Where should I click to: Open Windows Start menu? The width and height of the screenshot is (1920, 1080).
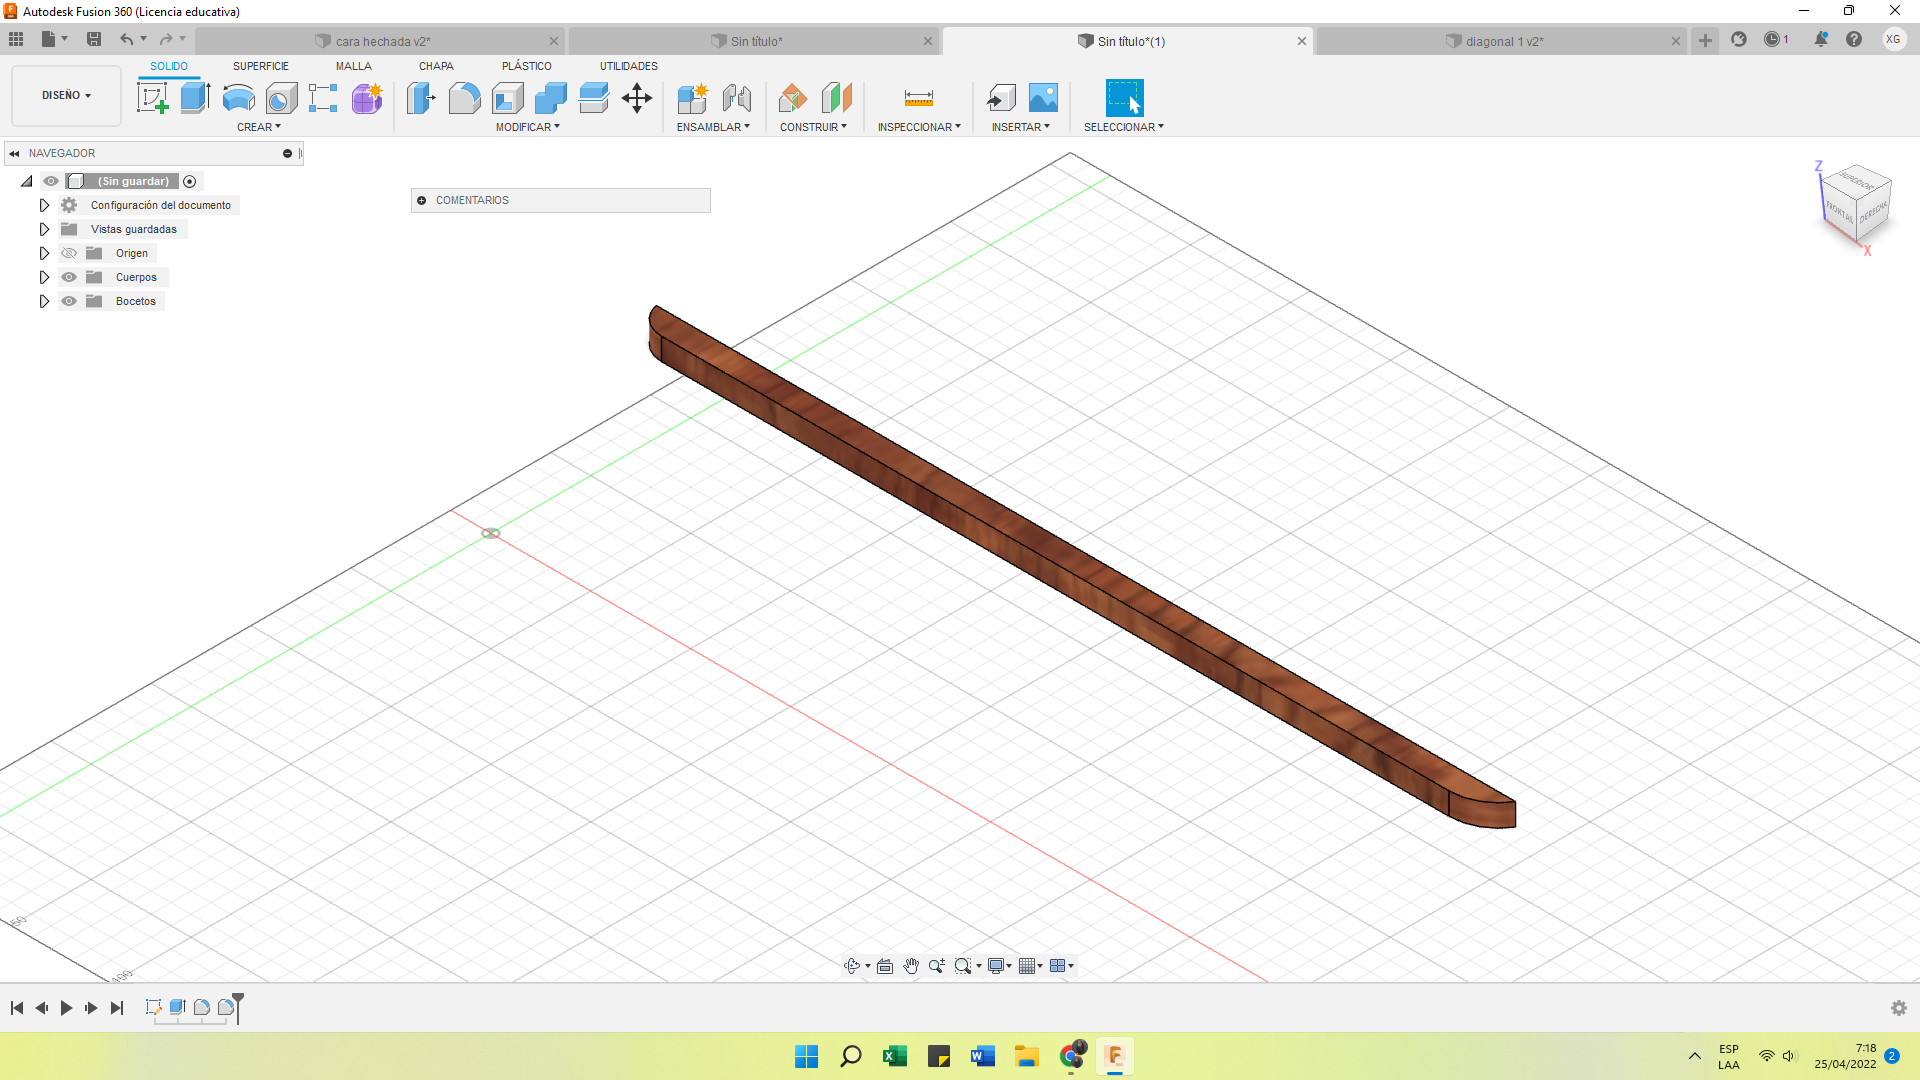[806, 1056]
